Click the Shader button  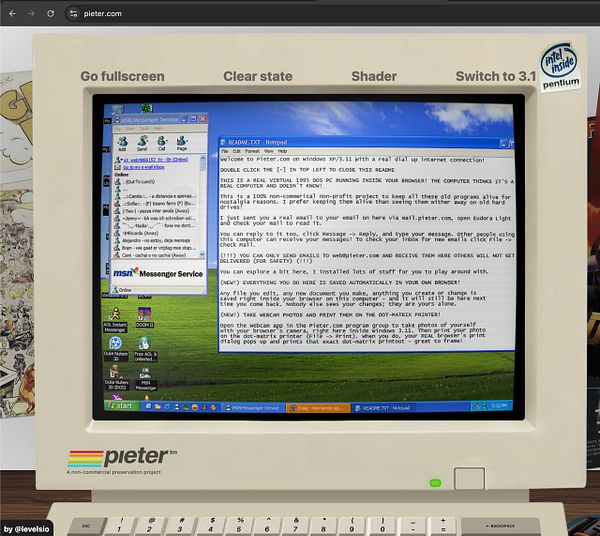pos(374,76)
